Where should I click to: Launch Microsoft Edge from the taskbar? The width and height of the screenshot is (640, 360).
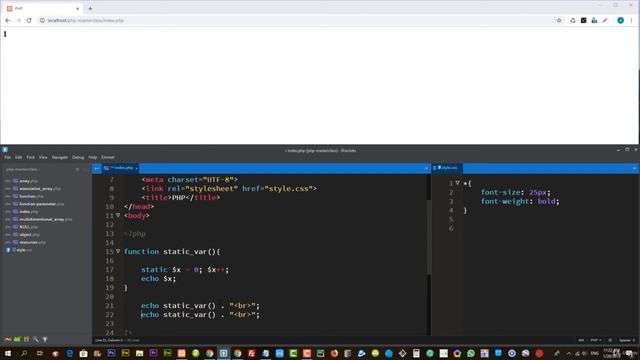click(x=70, y=353)
